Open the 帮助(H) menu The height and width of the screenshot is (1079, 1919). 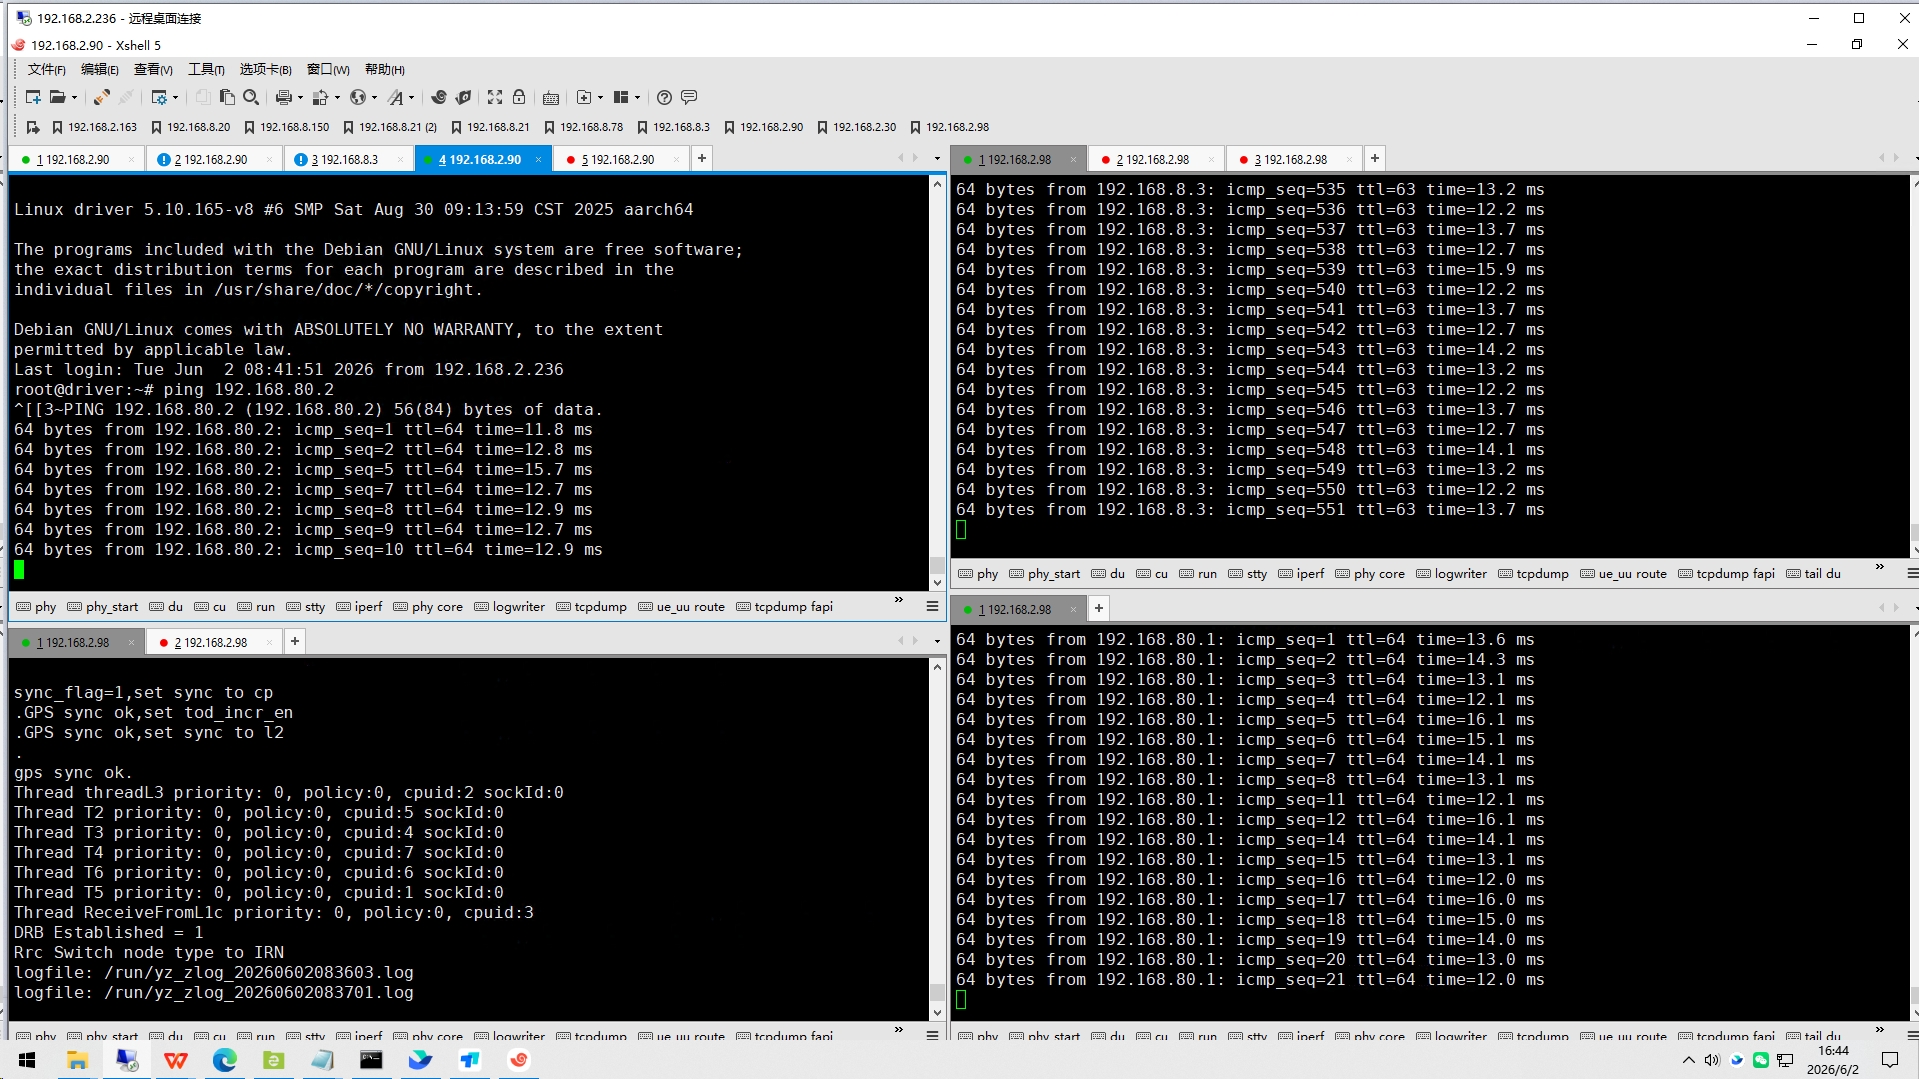pyautogui.click(x=385, y=69)
